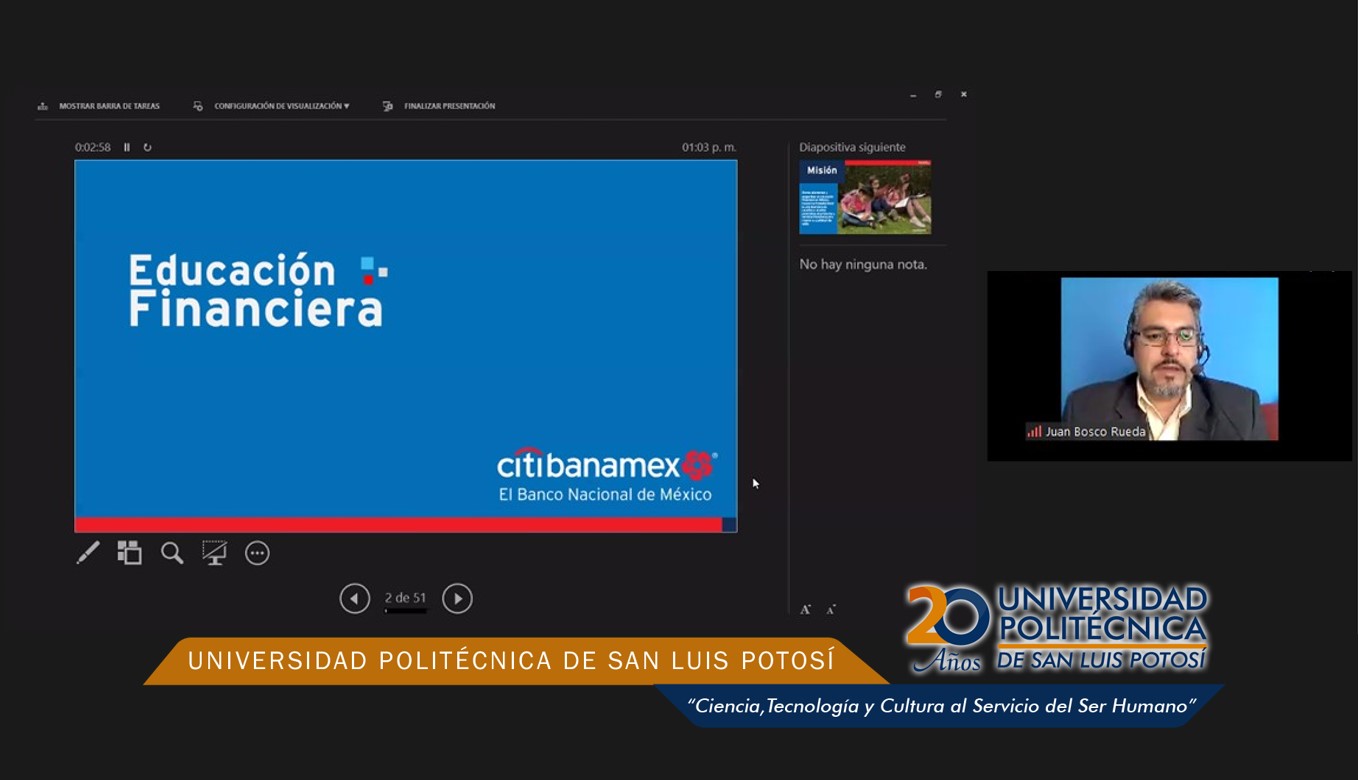
Task: Click the Juan Bosco Rueda video tile
Action: point(1168,360)
